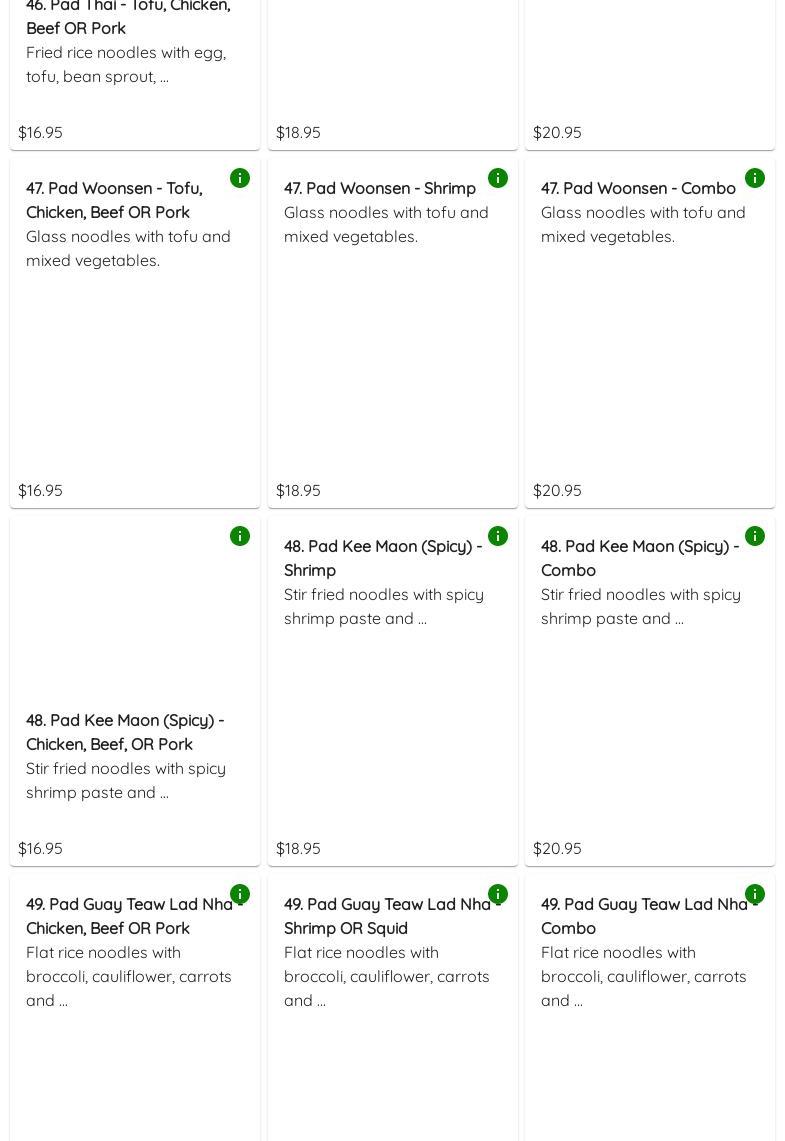Show info for Pad Kee Maon Combo

[x=755, y=536]
